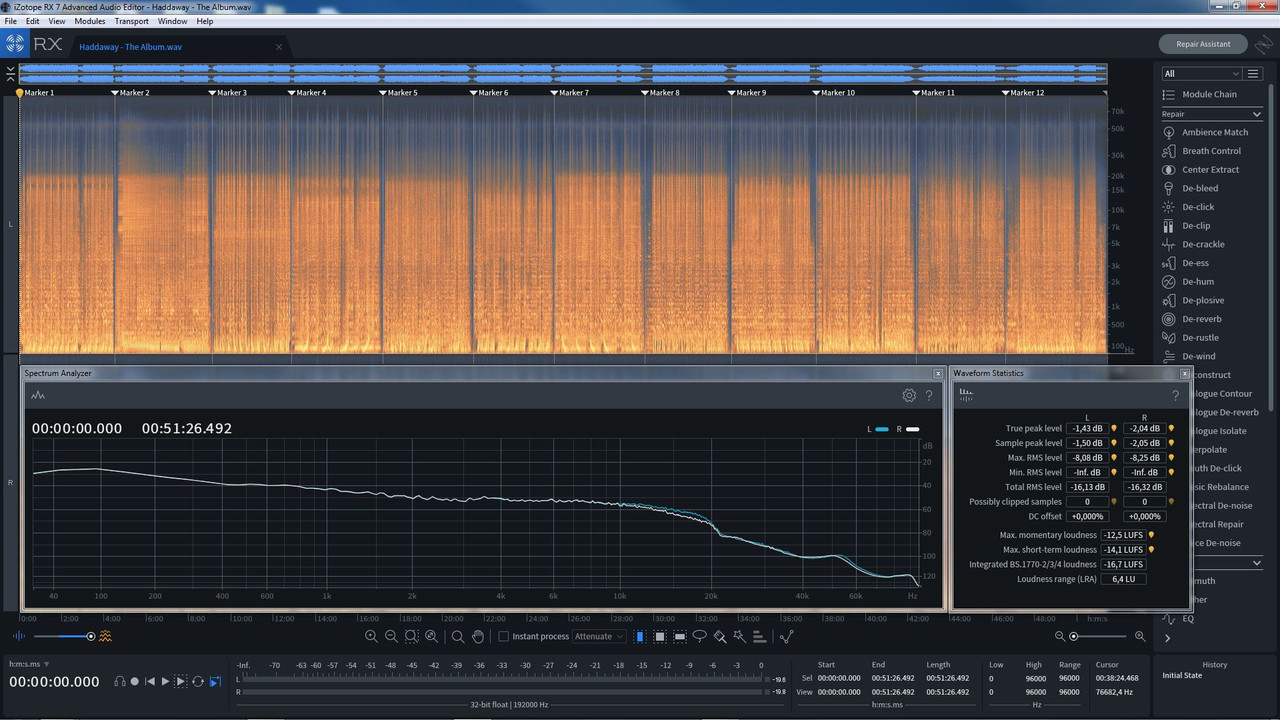
Task: Open the Transport menu
Action: click(x=132, y=21)
